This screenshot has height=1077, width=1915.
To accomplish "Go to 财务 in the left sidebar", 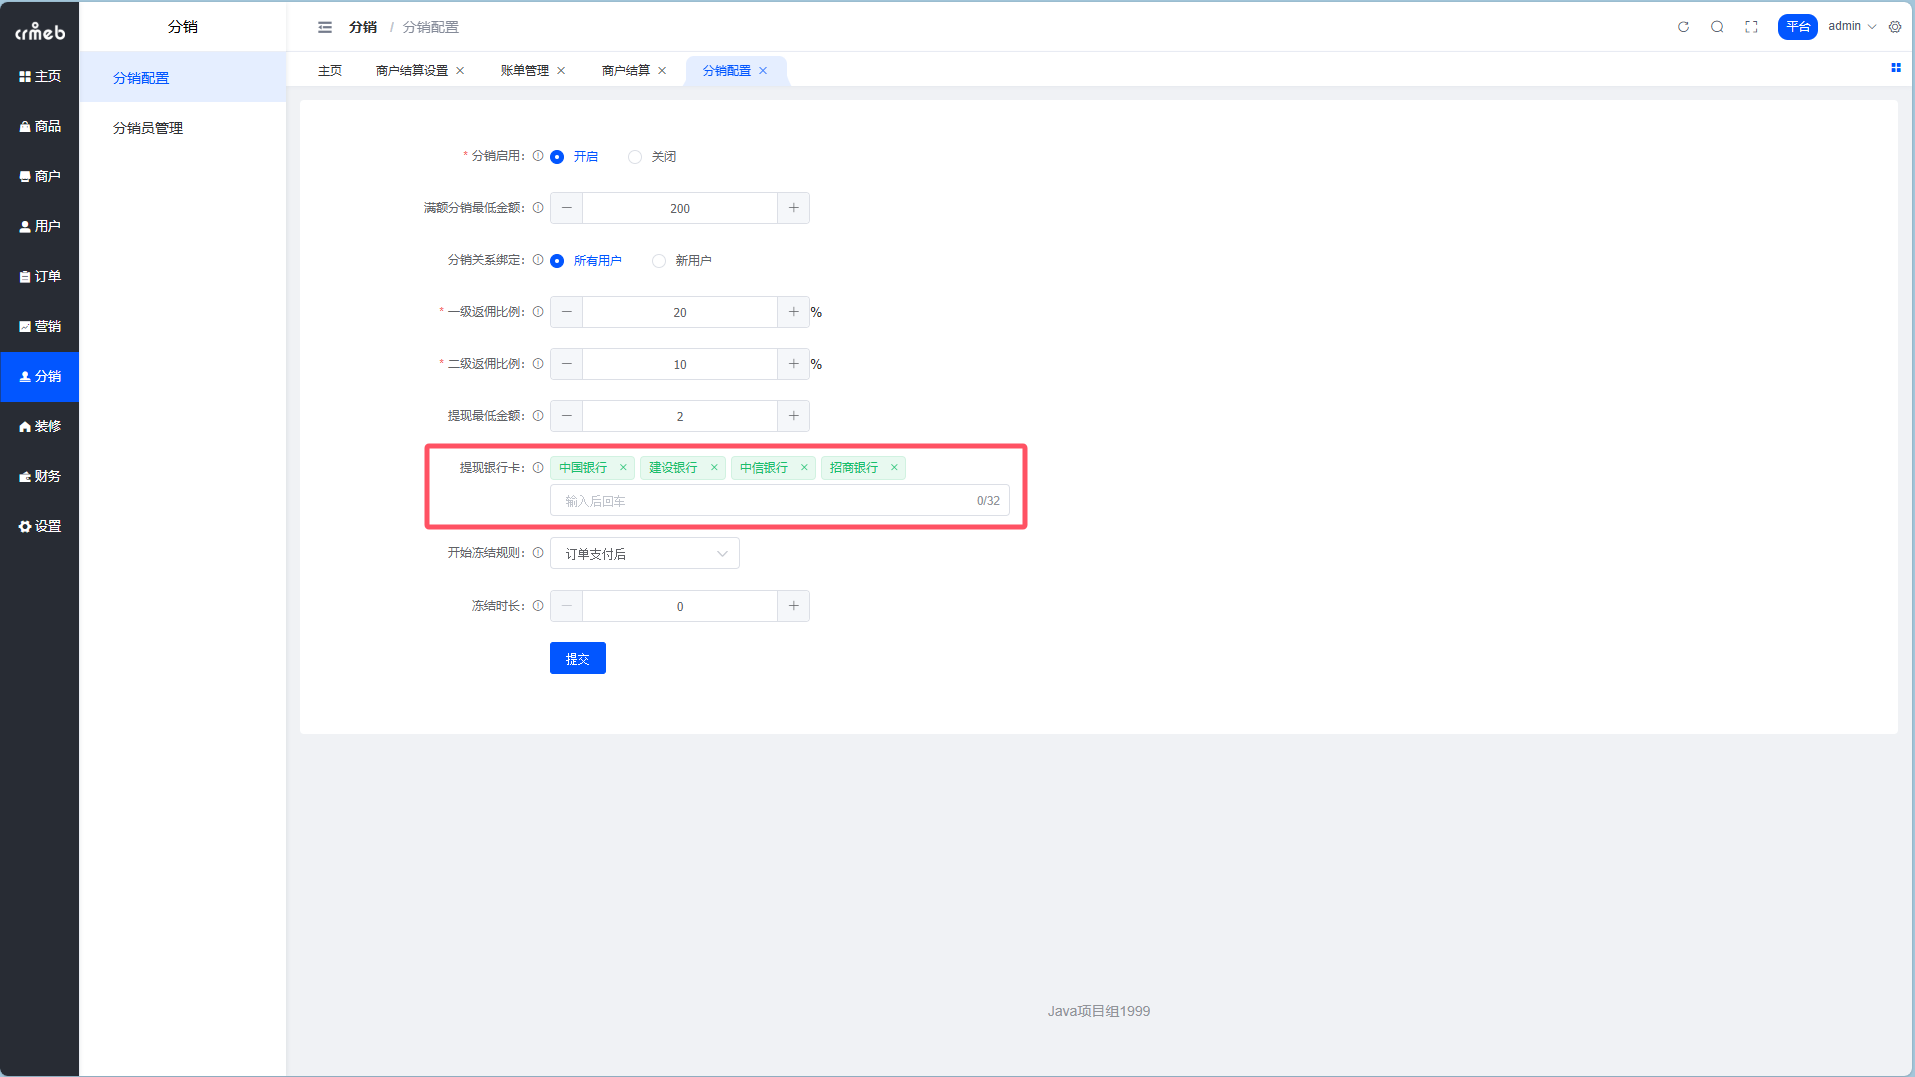I will click(40, 476).
